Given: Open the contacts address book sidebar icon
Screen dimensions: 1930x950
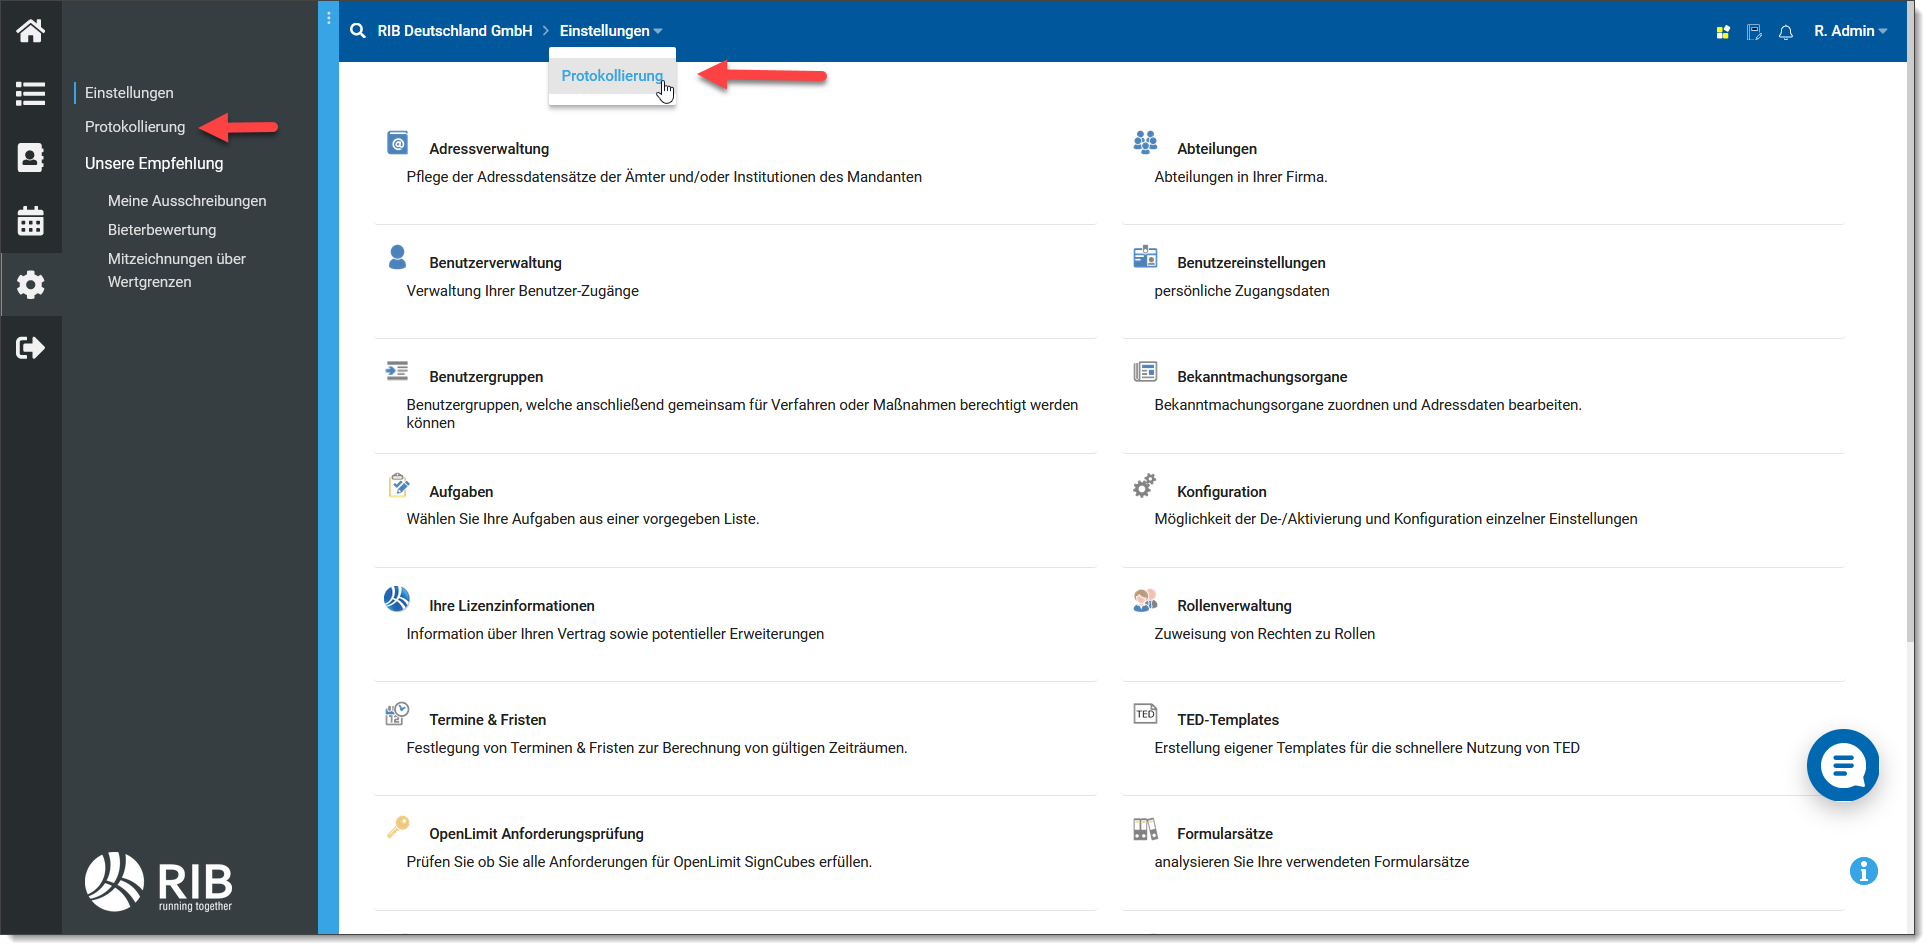Looking at the screenshot, I should click(x=30, y=158).
